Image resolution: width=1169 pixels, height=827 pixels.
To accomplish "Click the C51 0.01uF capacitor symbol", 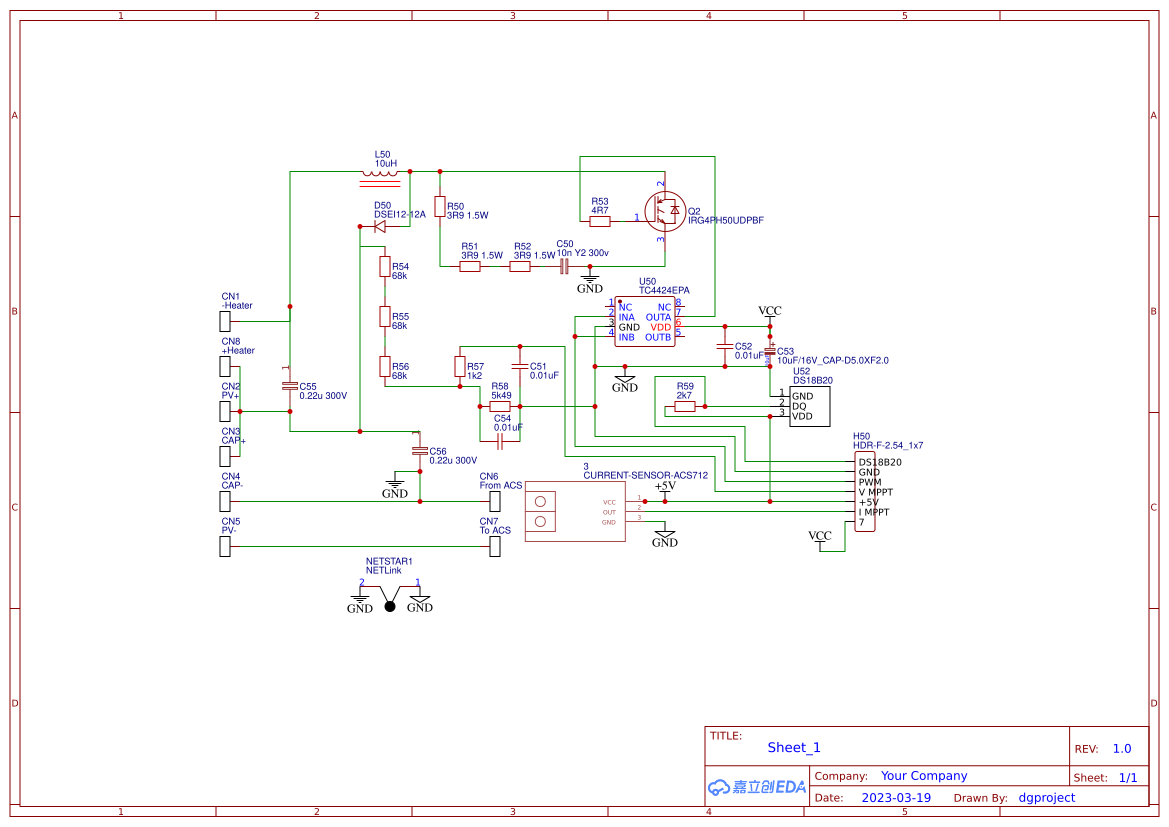I will (x=520, y=366).
